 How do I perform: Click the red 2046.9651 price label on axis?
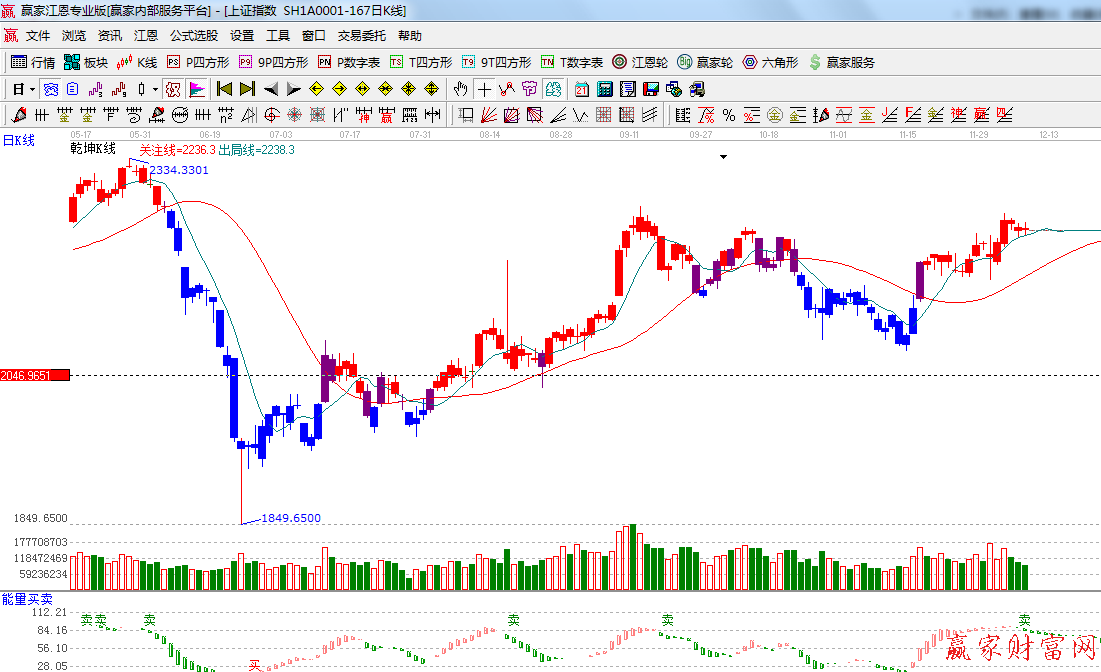[35, 375]
